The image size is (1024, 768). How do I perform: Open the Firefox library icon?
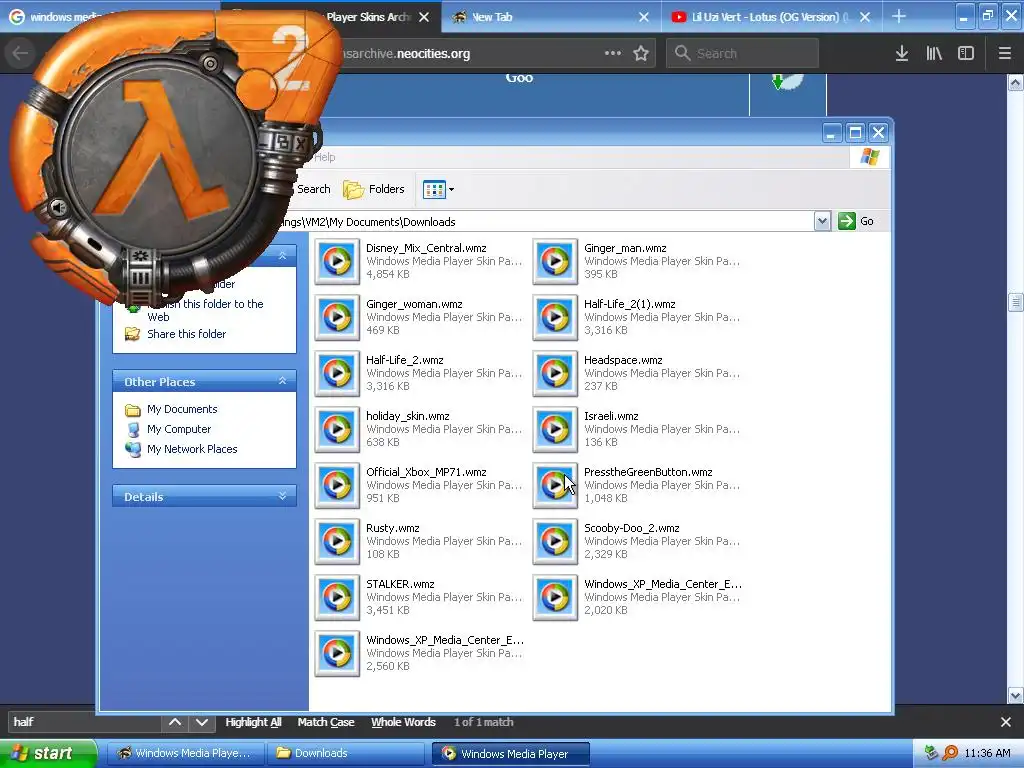click(934, 54)
